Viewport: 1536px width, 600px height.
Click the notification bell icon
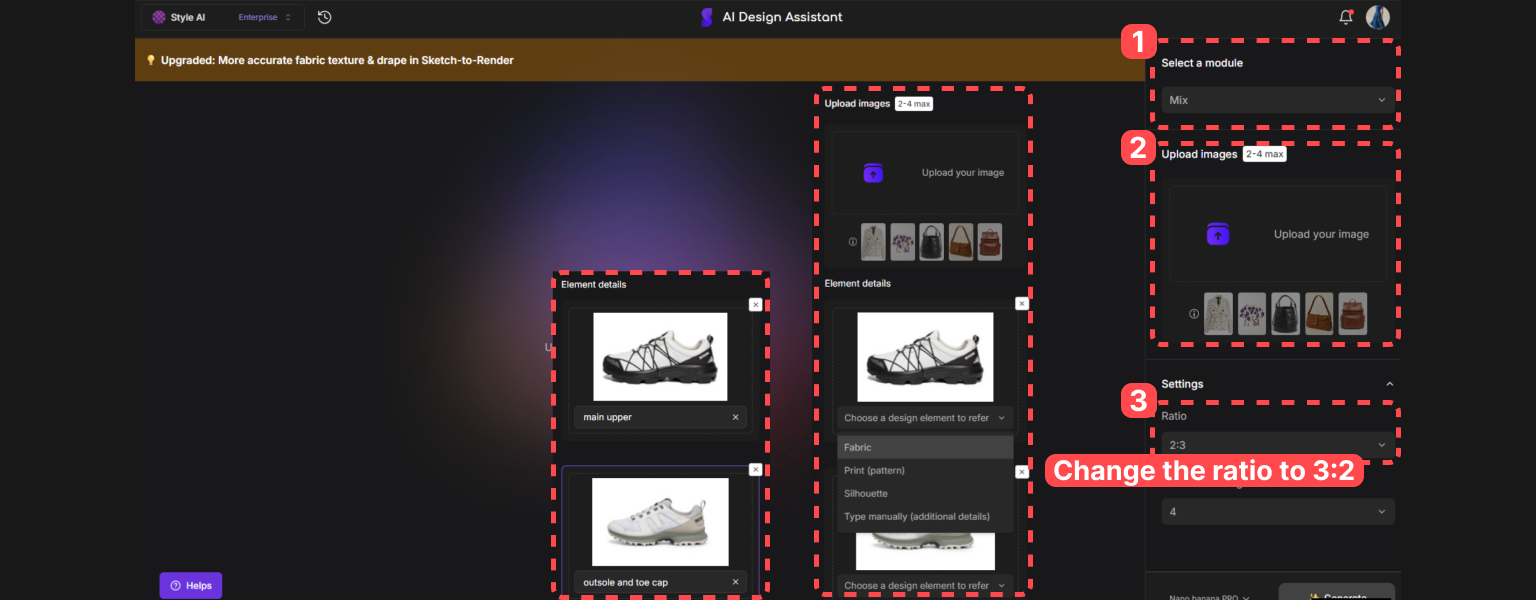tap(1346, 17)
